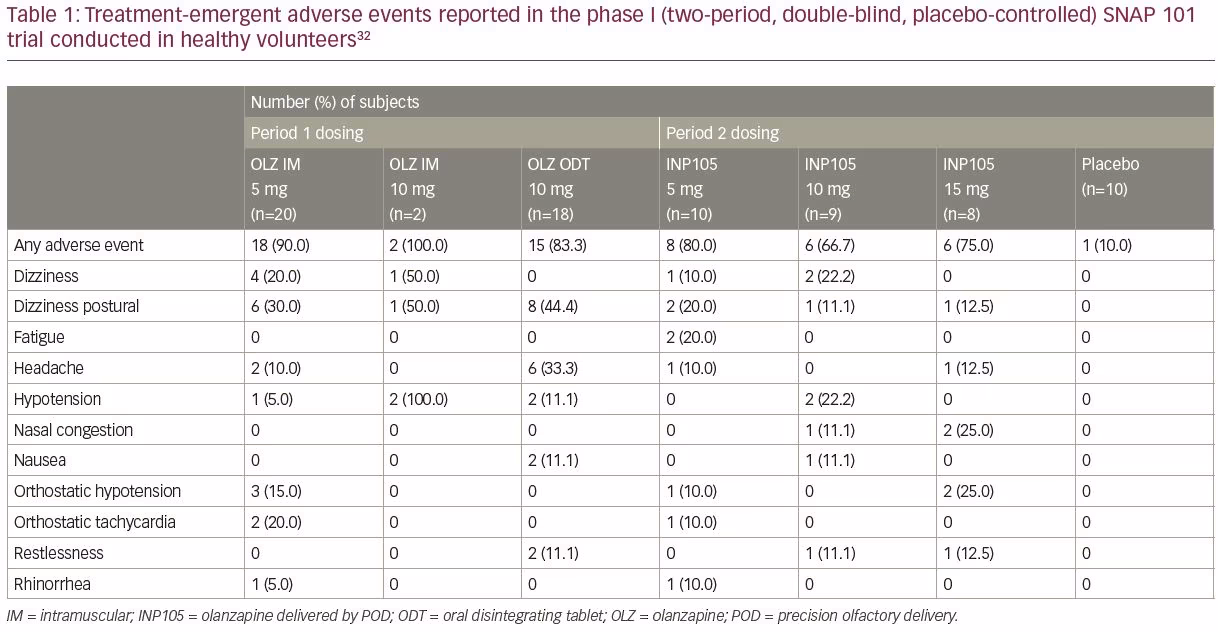Image resolution: width=1218 pixels, height=632 pixels.
Task: Select the 'Hypotension' row label
Action: tap(58, 399)
